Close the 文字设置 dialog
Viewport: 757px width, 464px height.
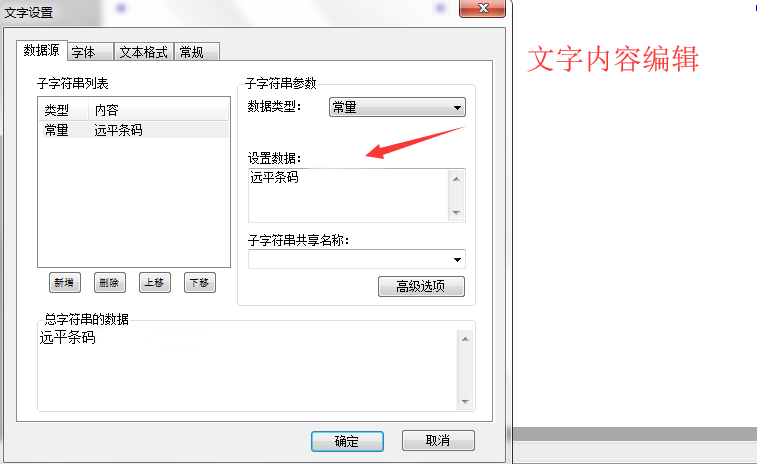[482, 8]
